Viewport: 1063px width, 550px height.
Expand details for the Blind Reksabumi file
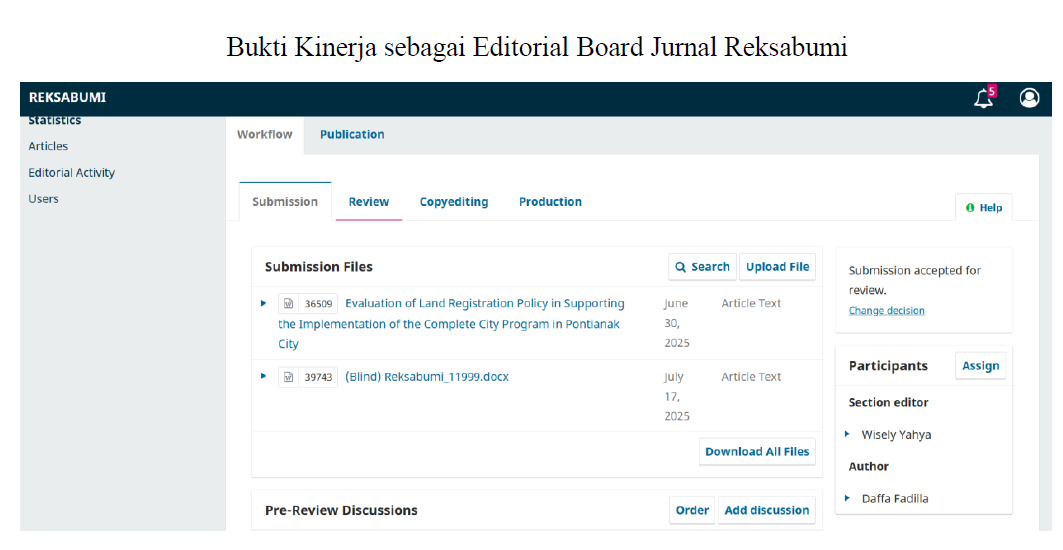pos(264,376)
